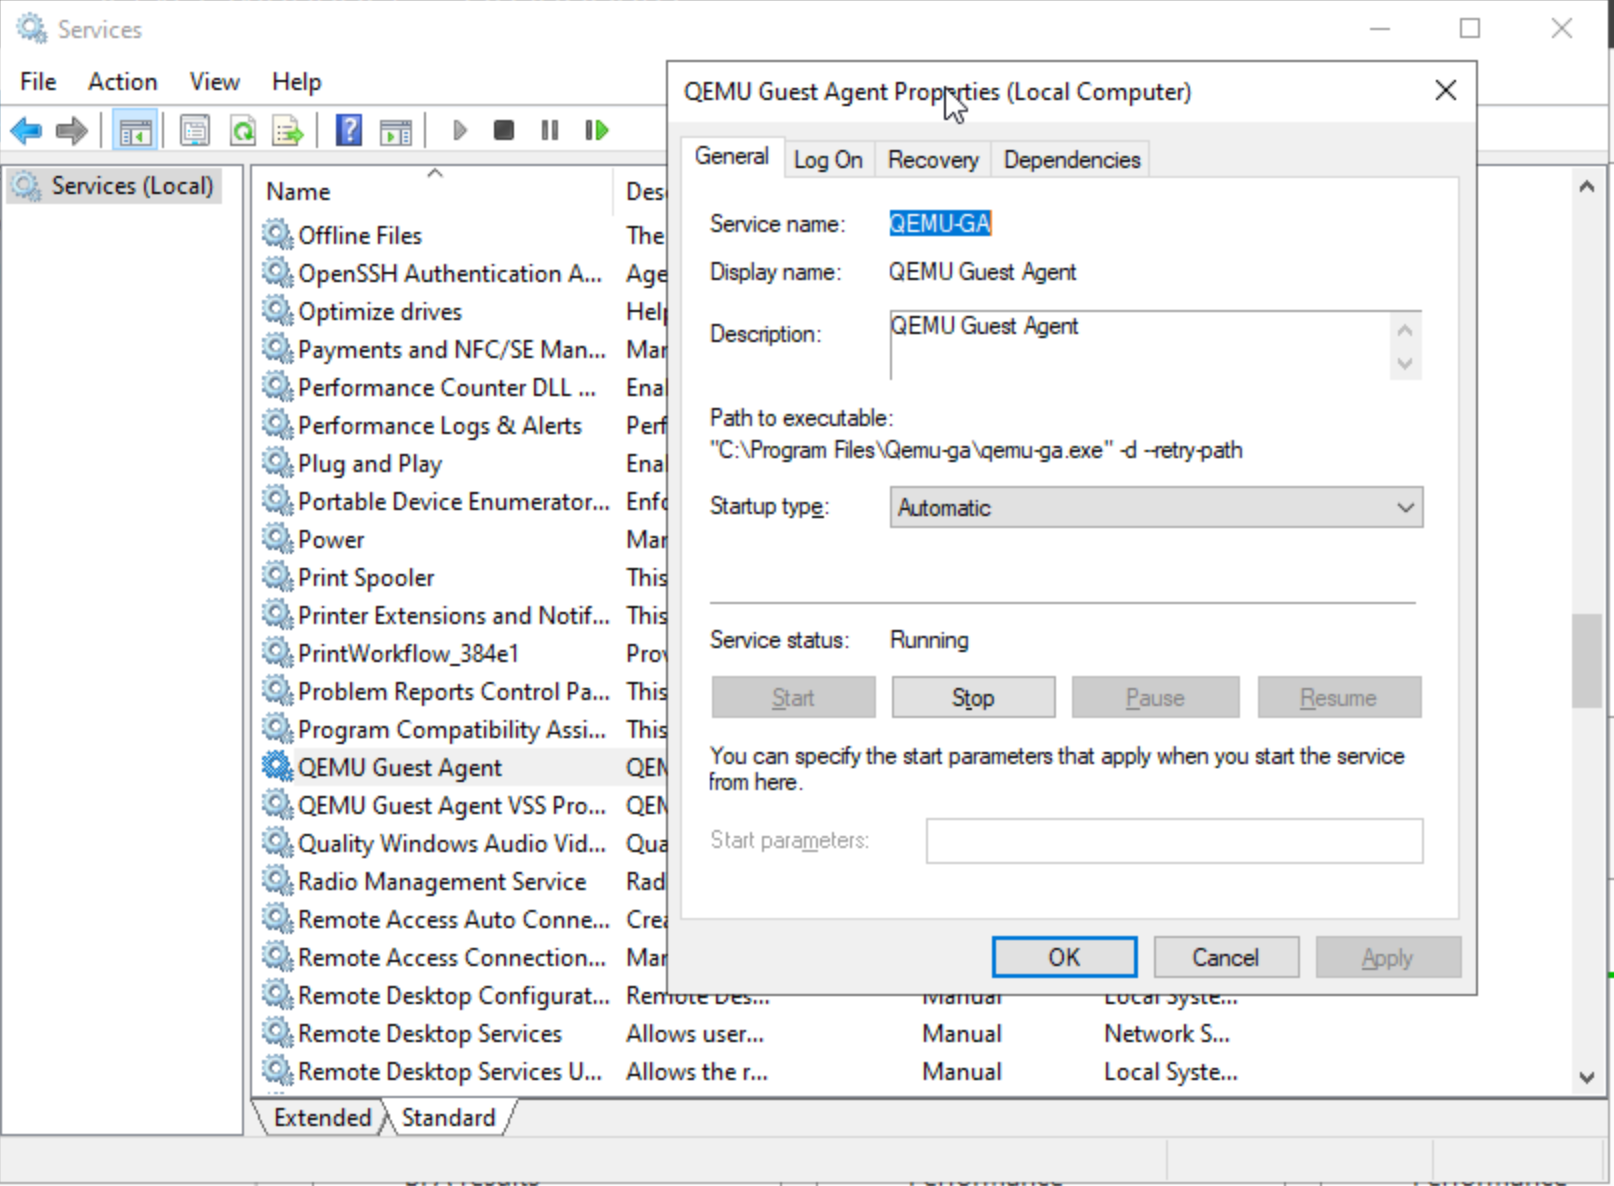Switch to the Dependencies tab
This screenshot has width=1614, height=1186.
[1072, 160]
